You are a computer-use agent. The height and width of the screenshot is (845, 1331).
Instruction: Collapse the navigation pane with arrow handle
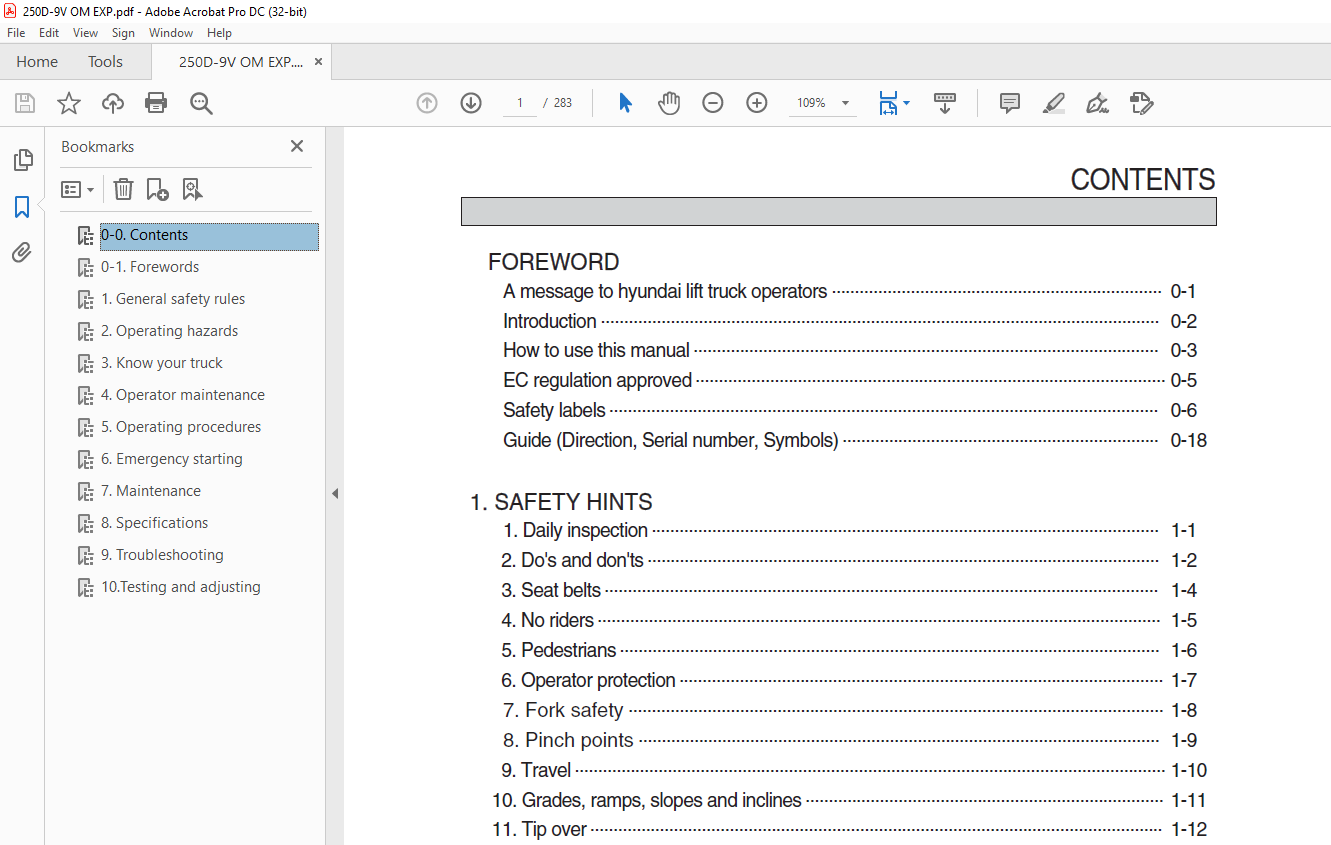tap(335, 493)
